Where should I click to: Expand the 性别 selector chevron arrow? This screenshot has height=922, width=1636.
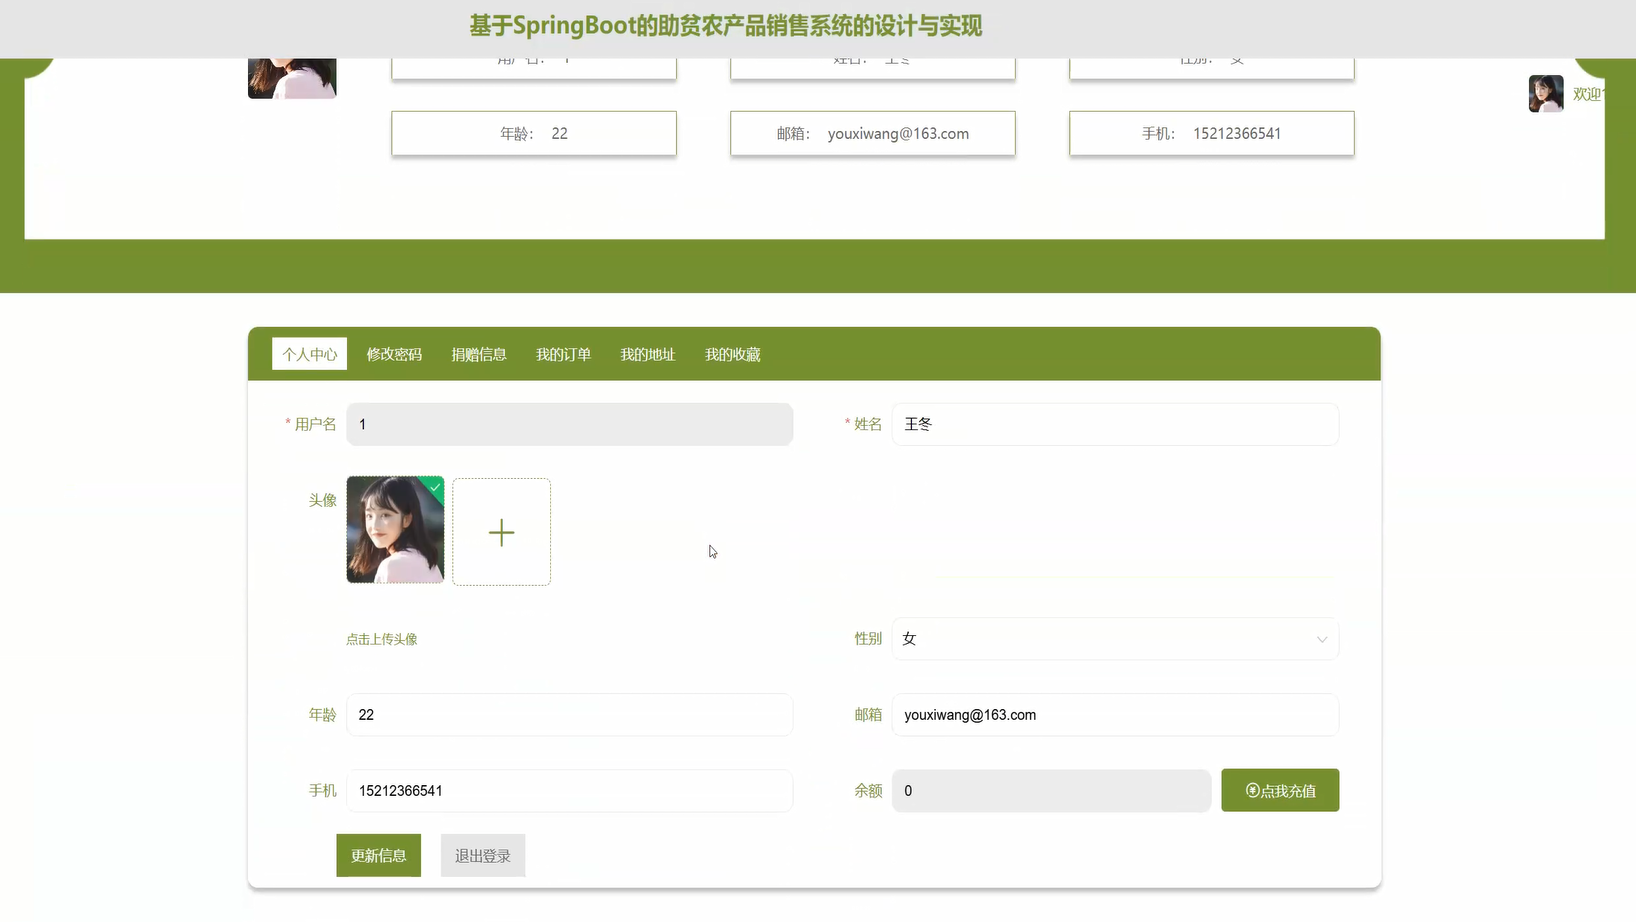(1322, 639)
